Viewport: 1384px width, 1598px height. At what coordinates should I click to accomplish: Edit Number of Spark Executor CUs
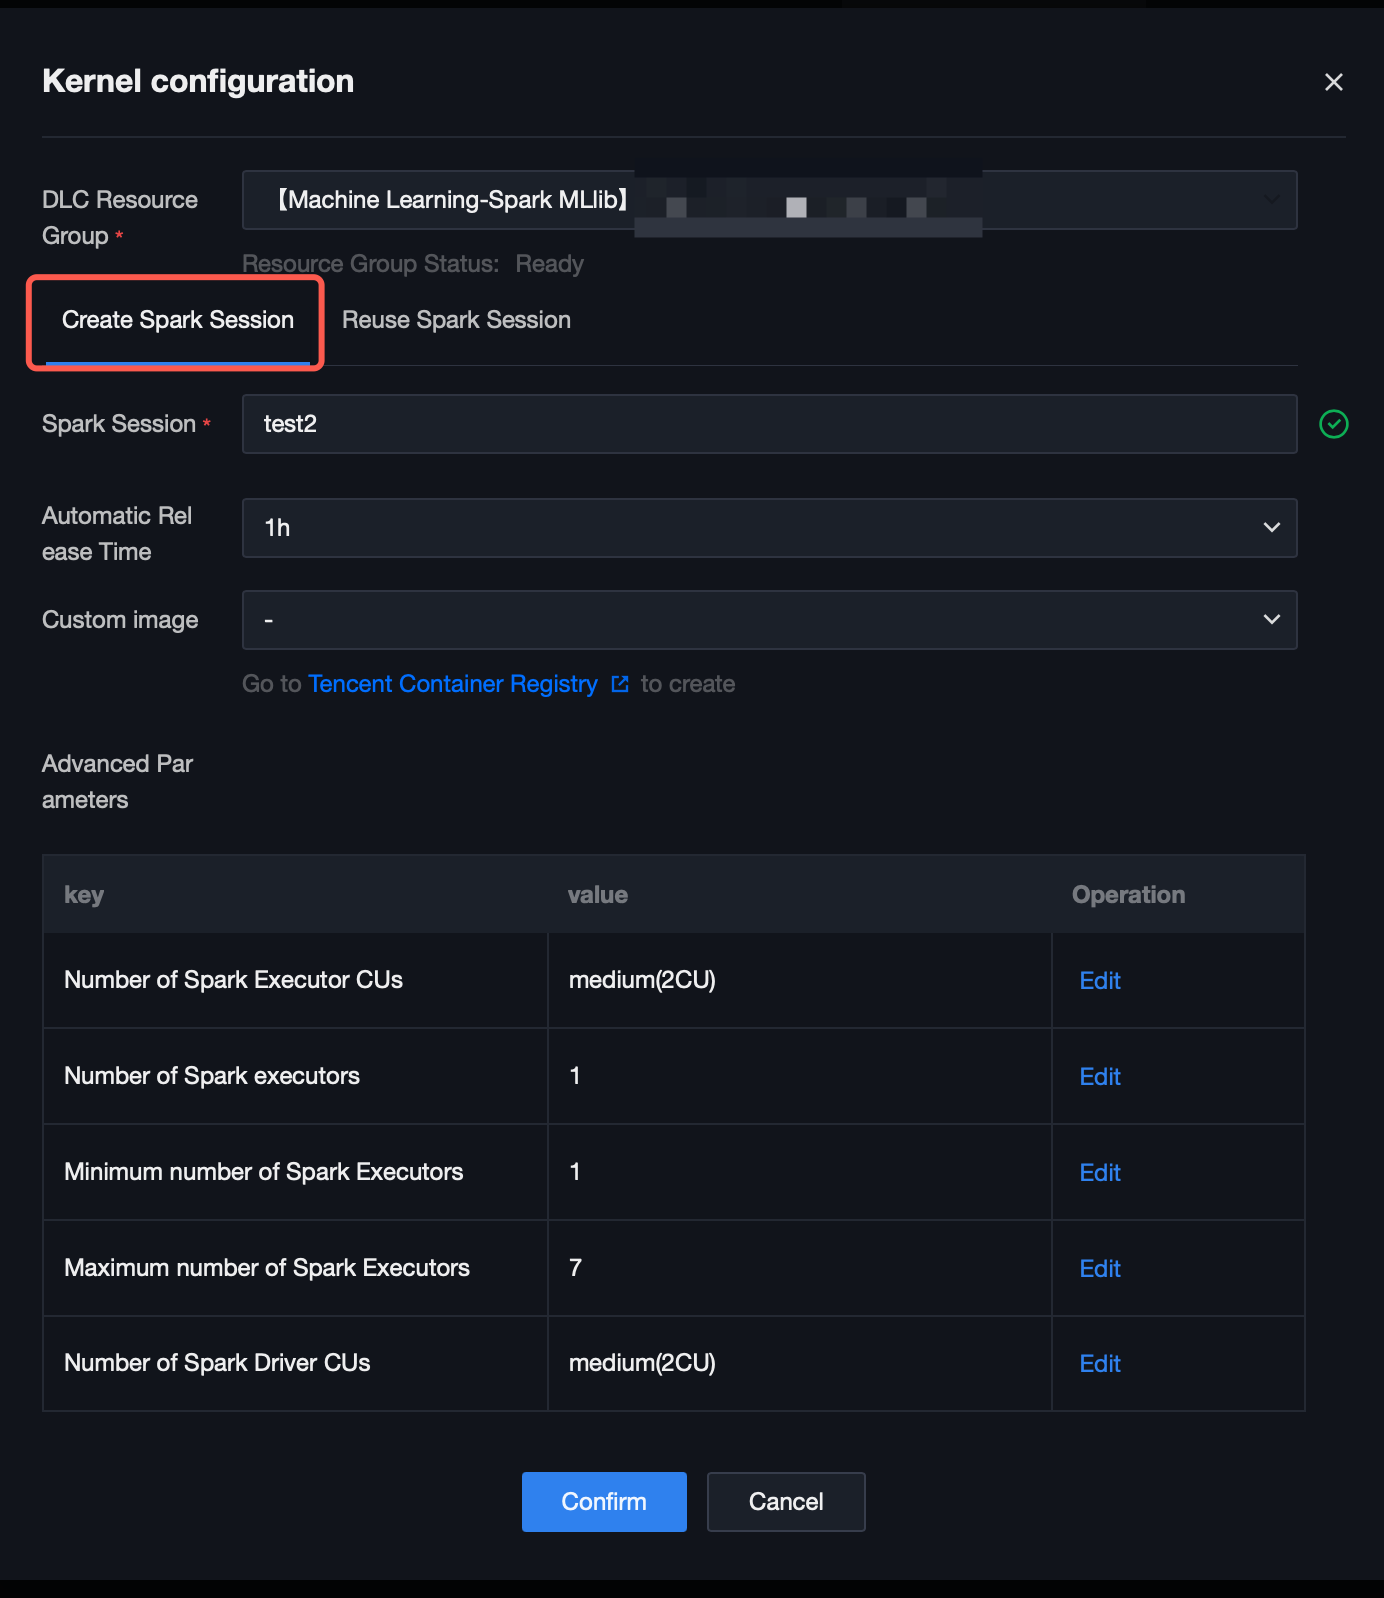tap(1100, 981)
